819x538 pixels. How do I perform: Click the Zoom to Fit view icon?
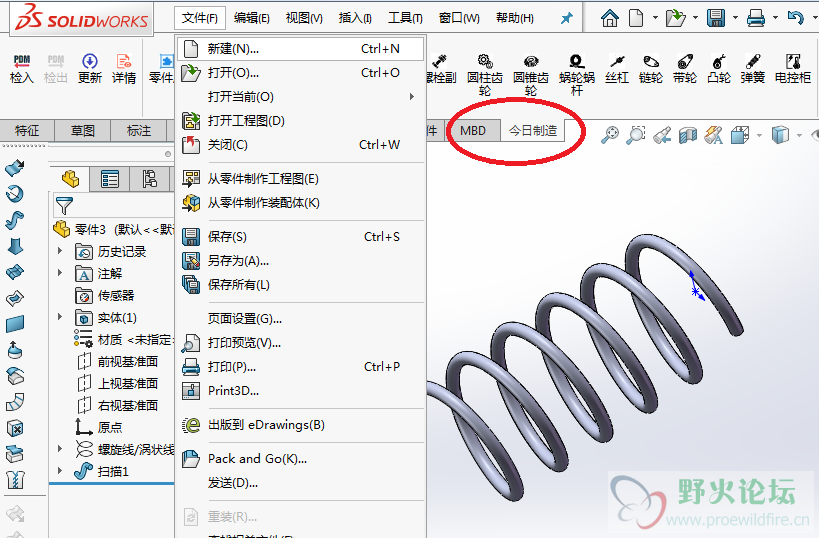tap(610, 135)
